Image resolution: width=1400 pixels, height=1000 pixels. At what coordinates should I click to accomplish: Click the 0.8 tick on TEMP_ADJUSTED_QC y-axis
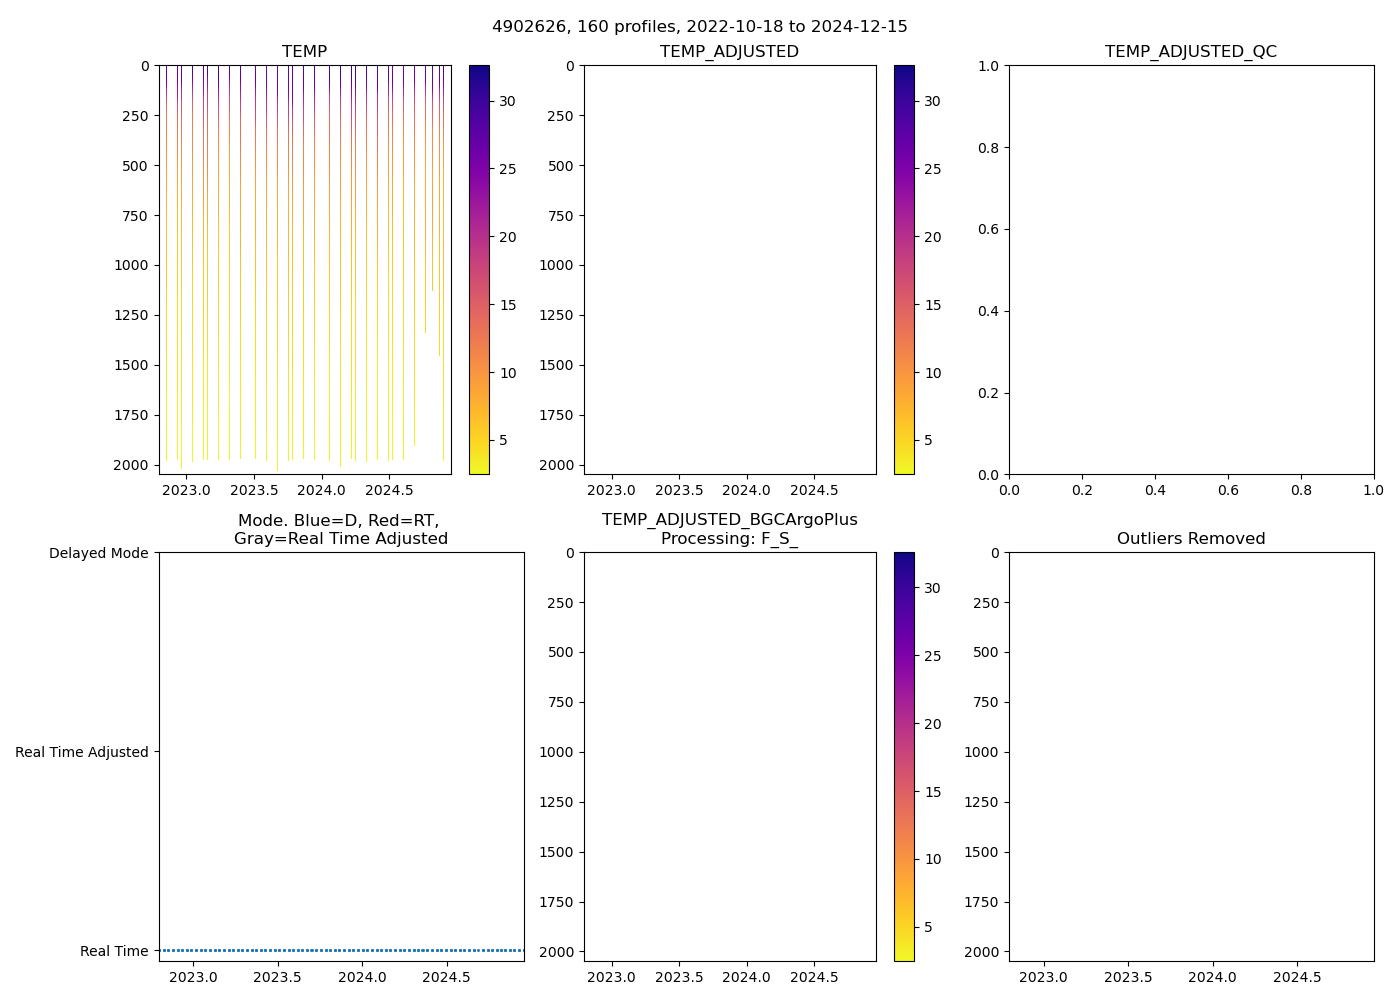[x=990, y=148]
